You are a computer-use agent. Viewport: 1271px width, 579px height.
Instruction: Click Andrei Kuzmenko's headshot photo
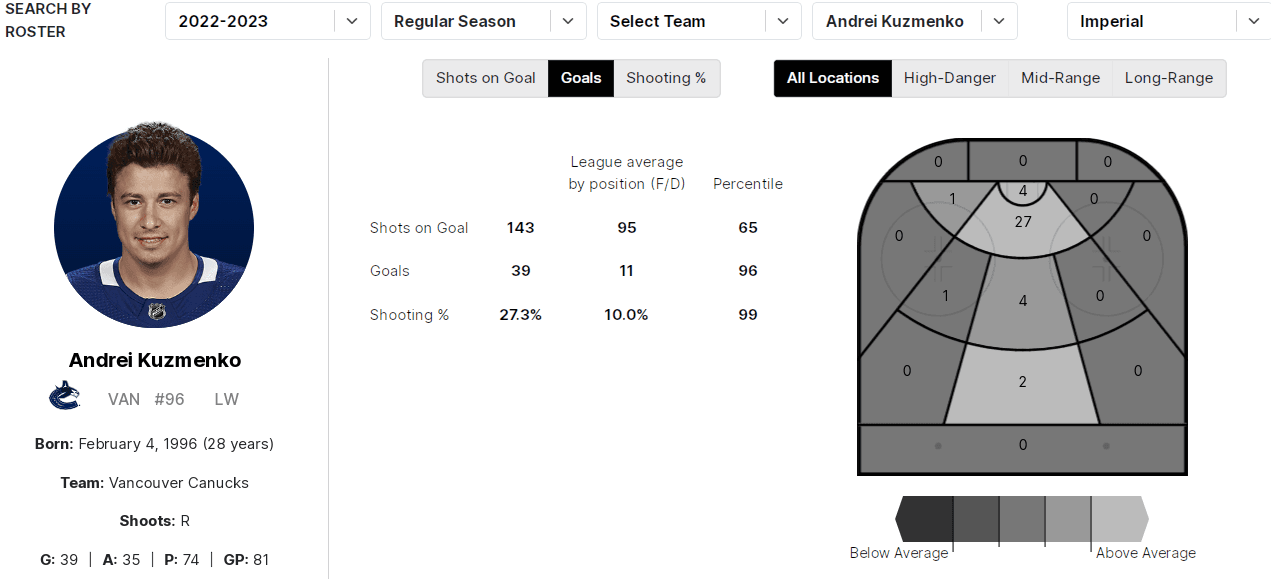click(153, 228)
